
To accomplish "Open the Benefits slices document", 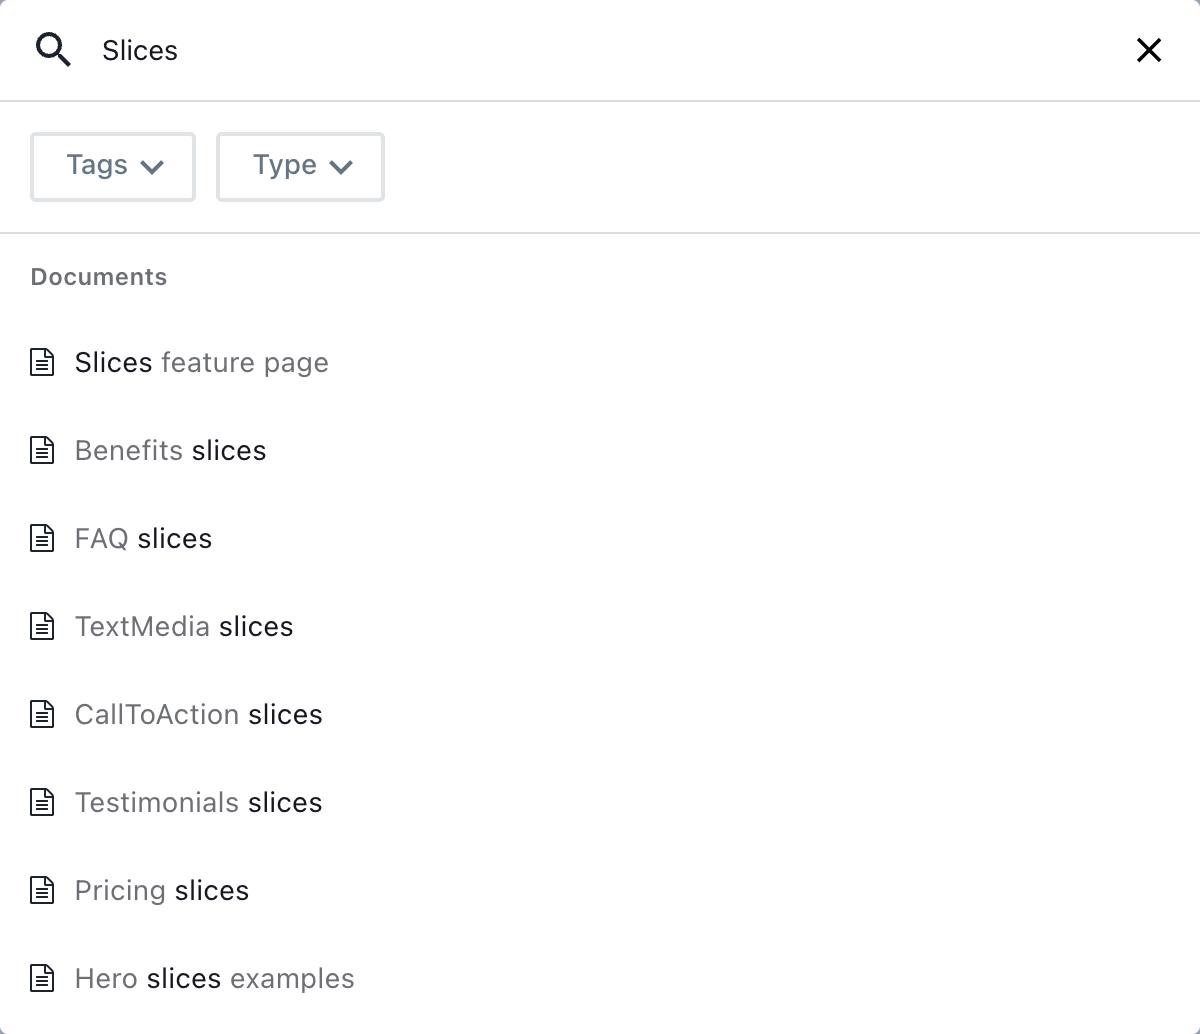I will 170,450.
